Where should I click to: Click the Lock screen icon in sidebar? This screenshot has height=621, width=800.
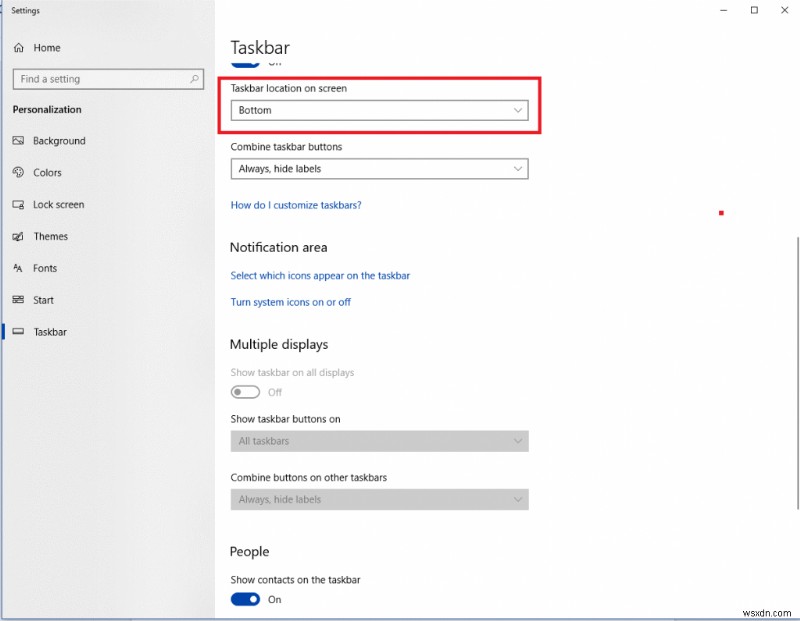point(18,204)
